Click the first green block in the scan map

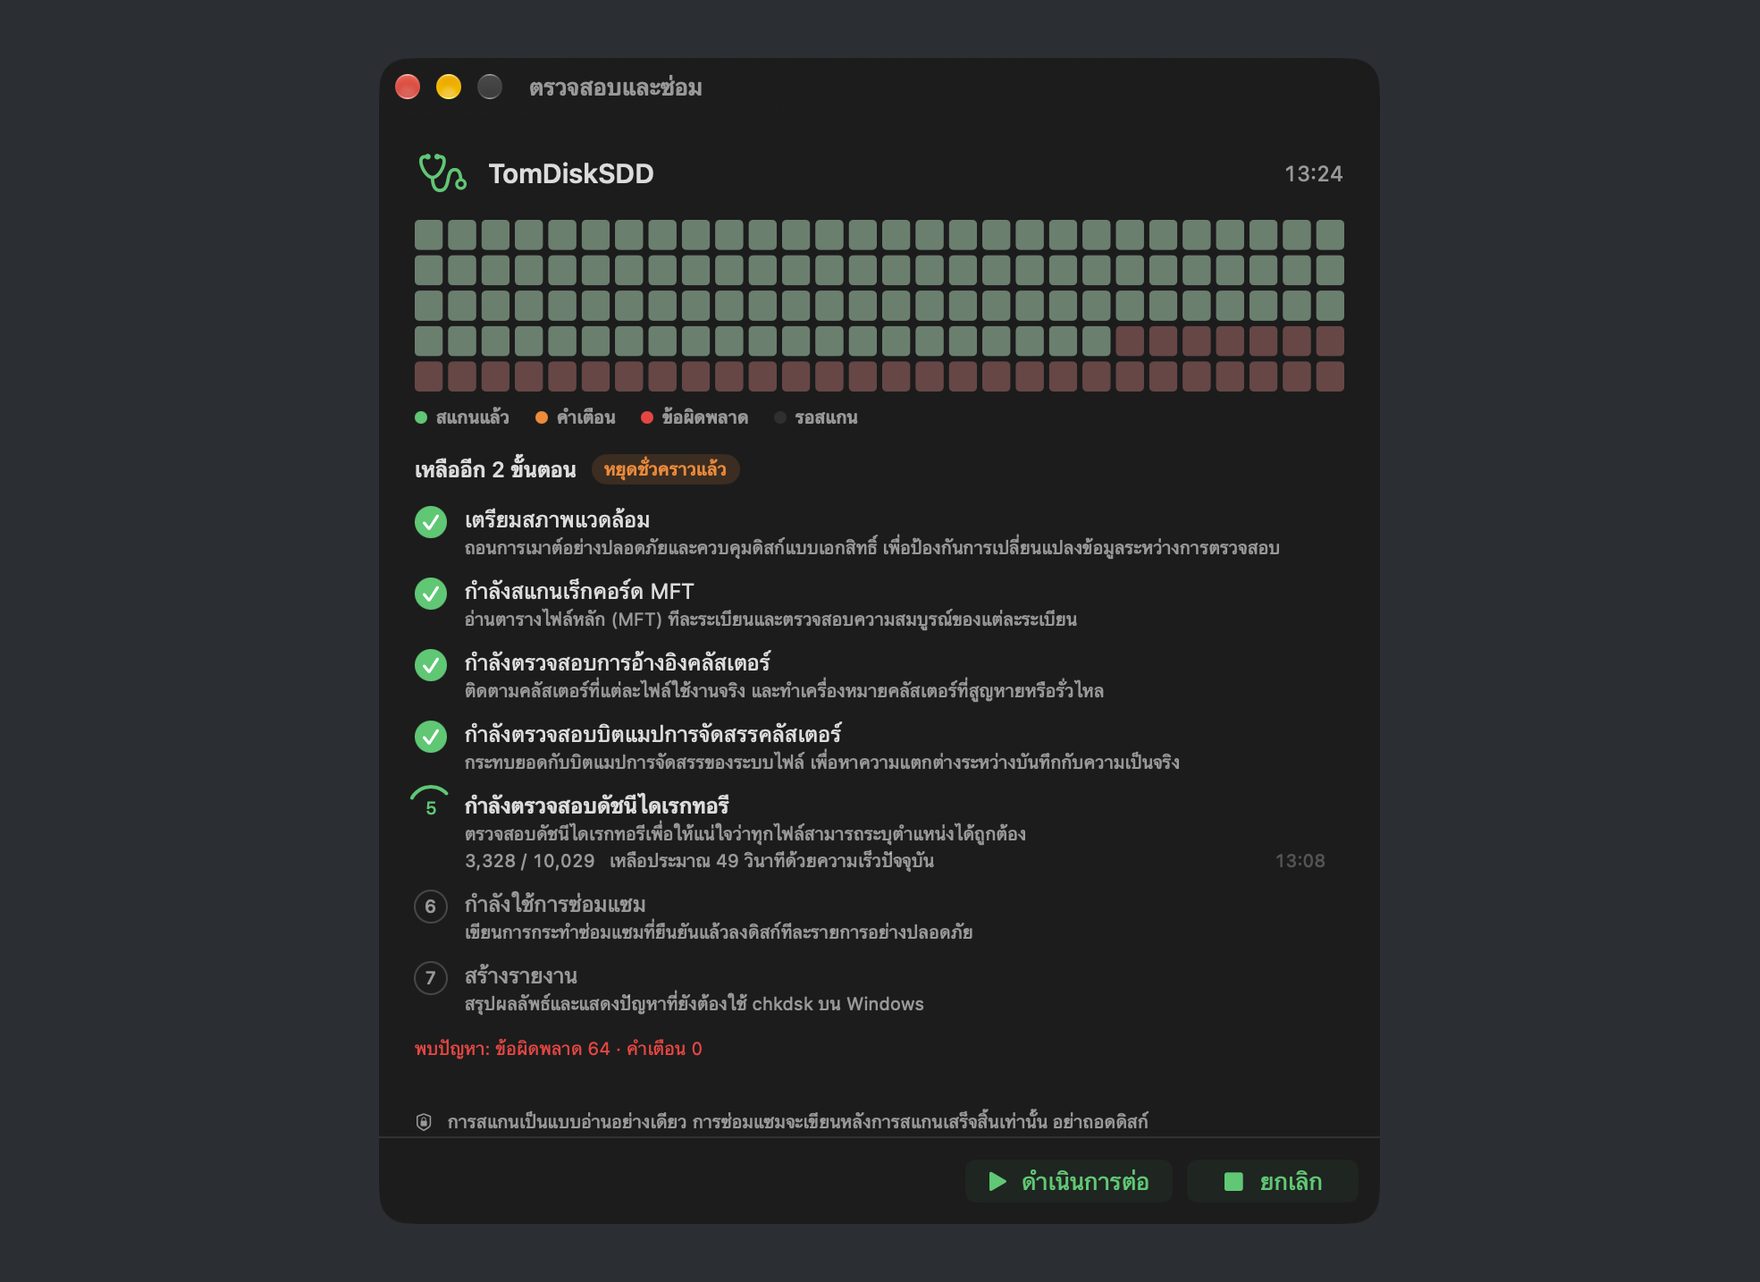429,235
